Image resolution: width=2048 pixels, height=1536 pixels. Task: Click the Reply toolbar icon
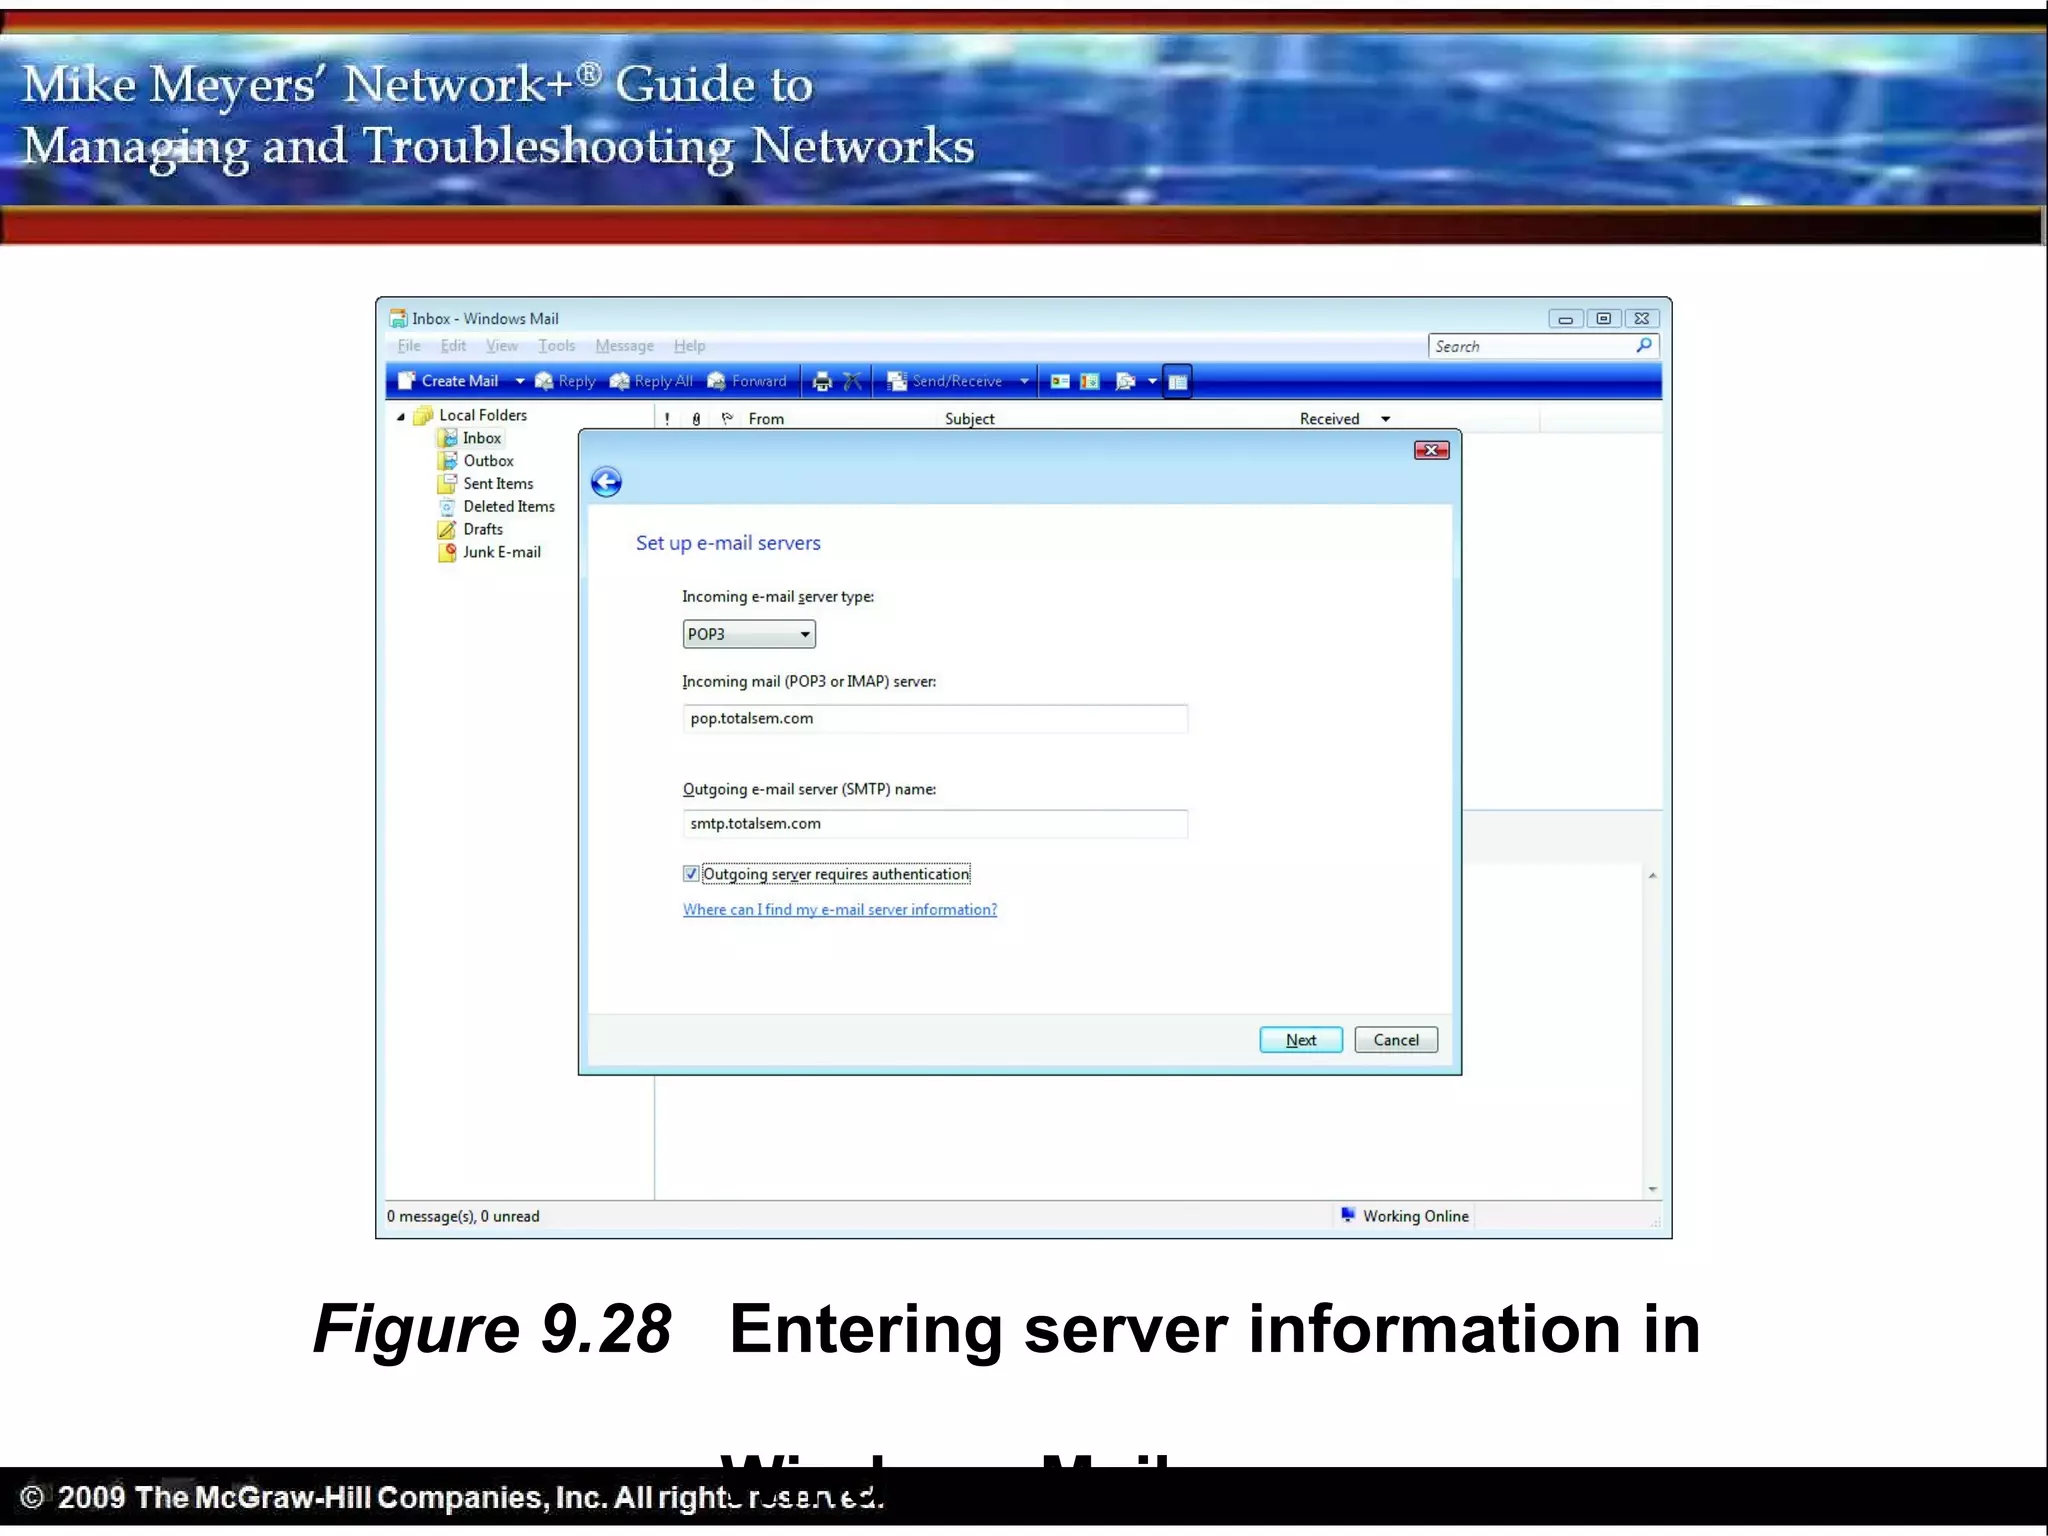tap(565, 381)
